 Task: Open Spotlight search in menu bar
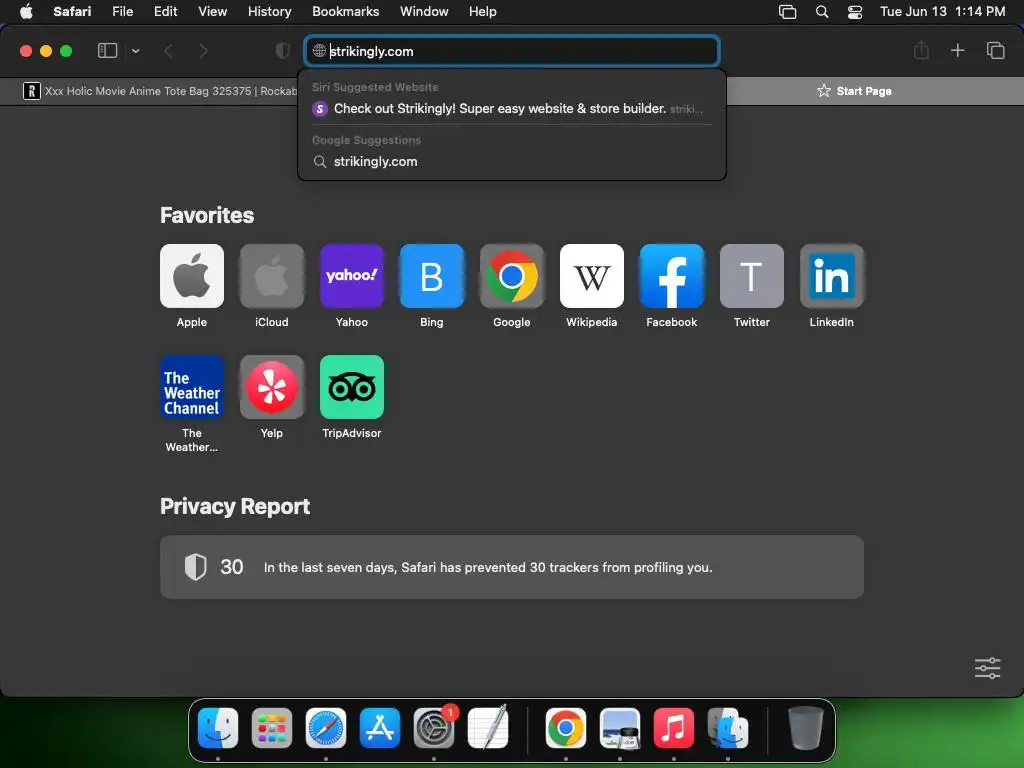click(x=822, y=12)
